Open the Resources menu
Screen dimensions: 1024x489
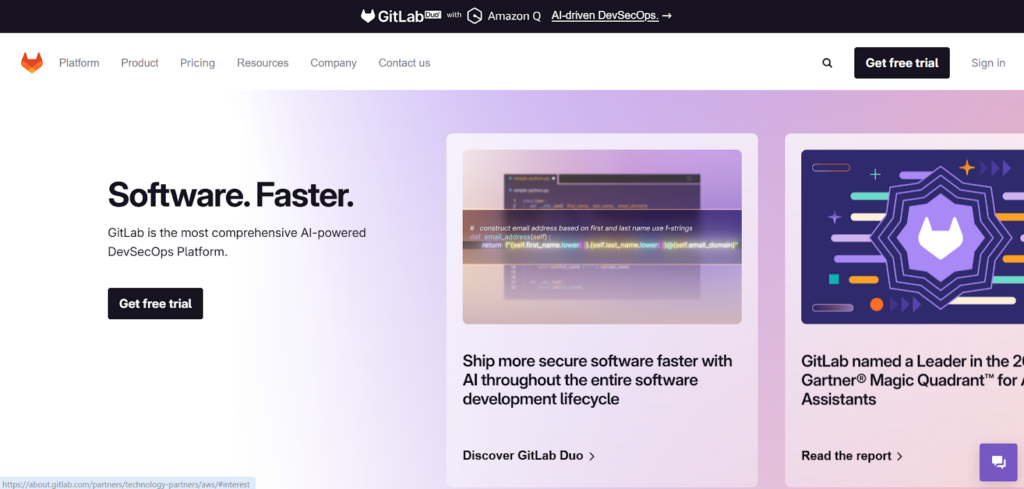263,63
